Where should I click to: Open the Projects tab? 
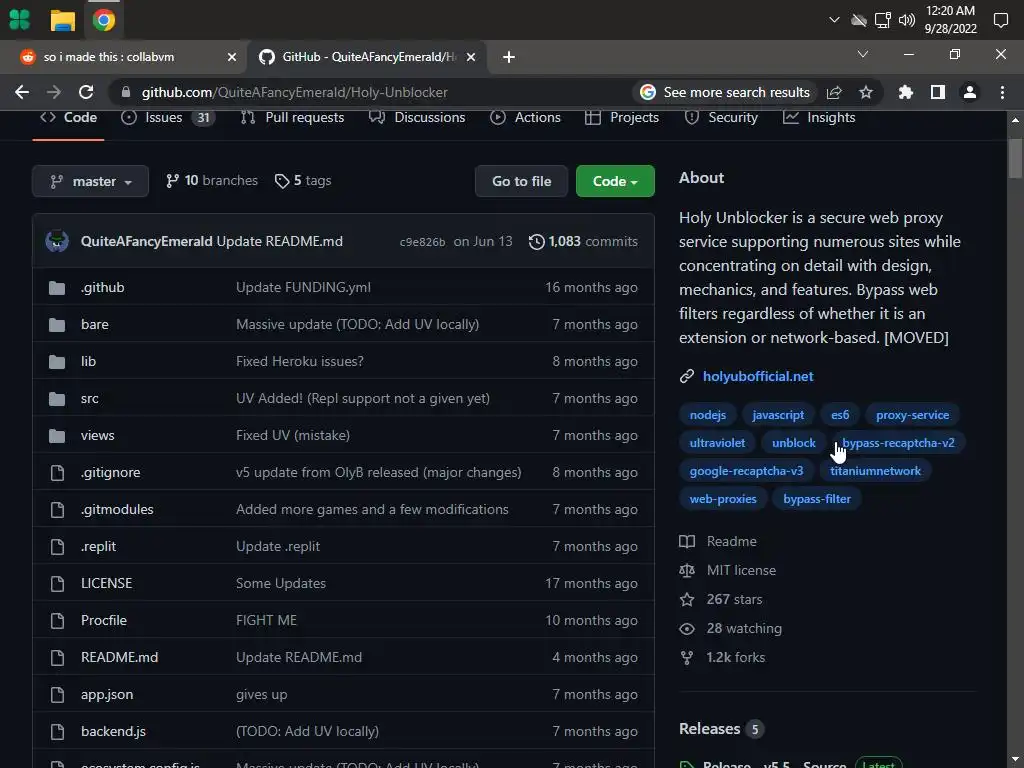[x=622, y=118]
